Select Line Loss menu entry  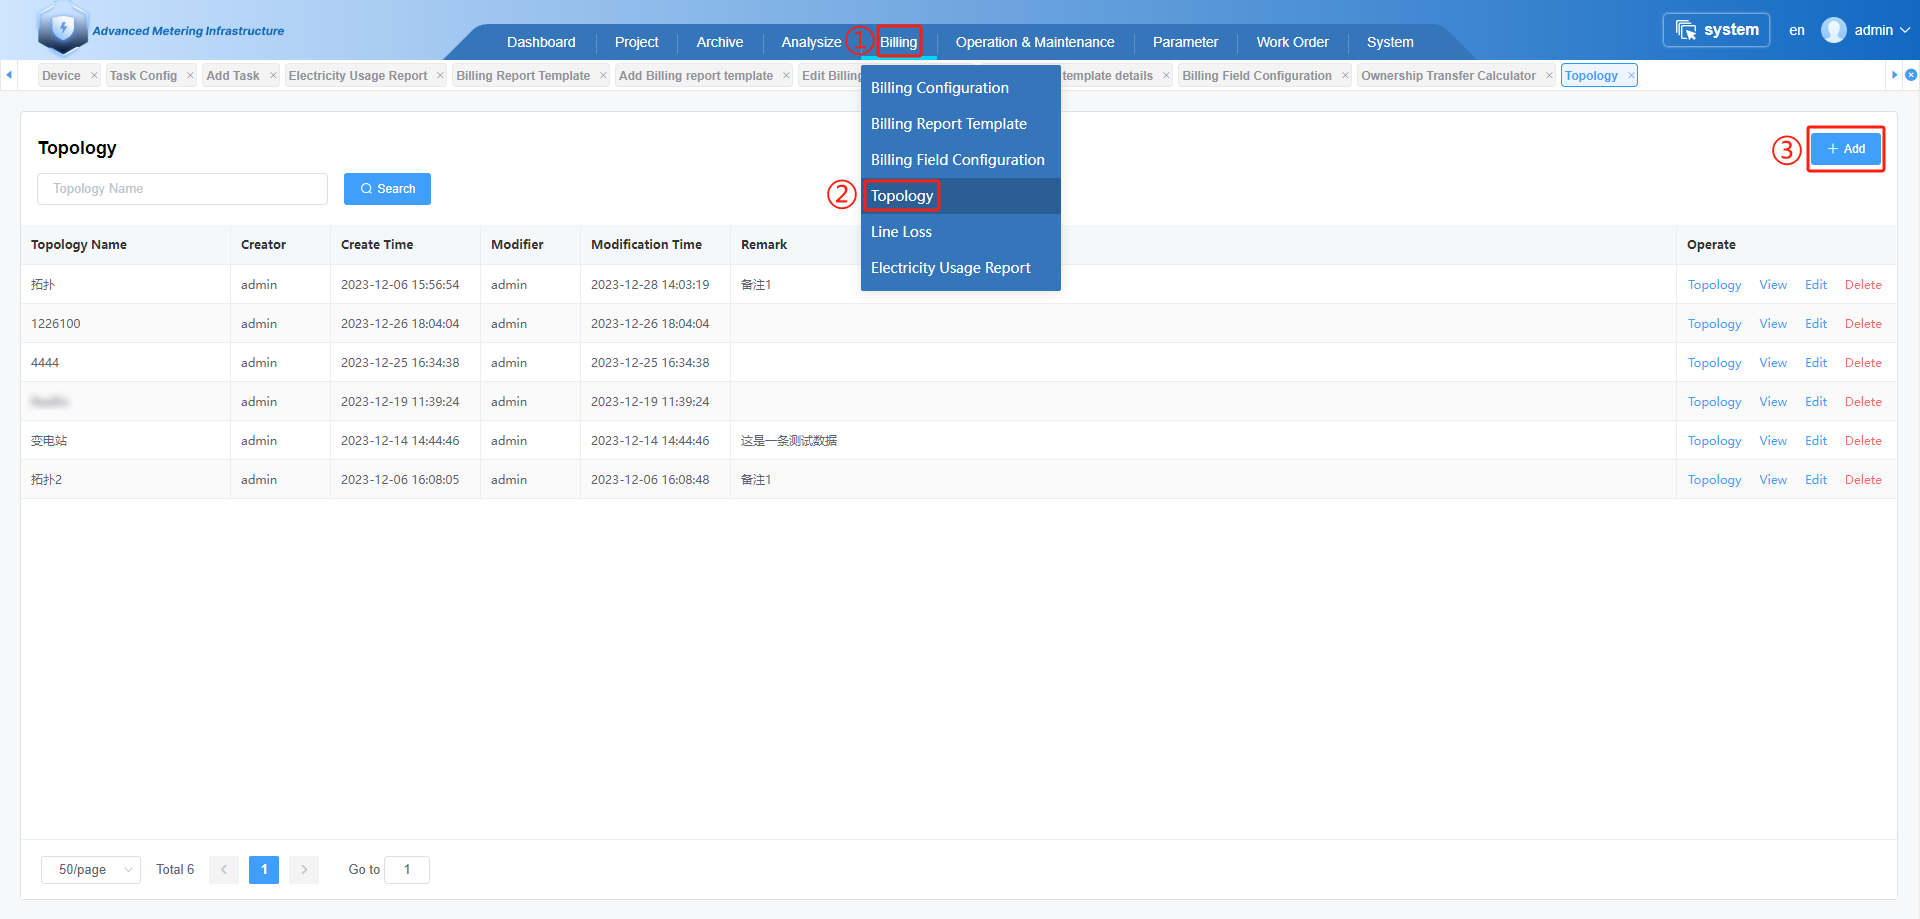coord(961,232)
